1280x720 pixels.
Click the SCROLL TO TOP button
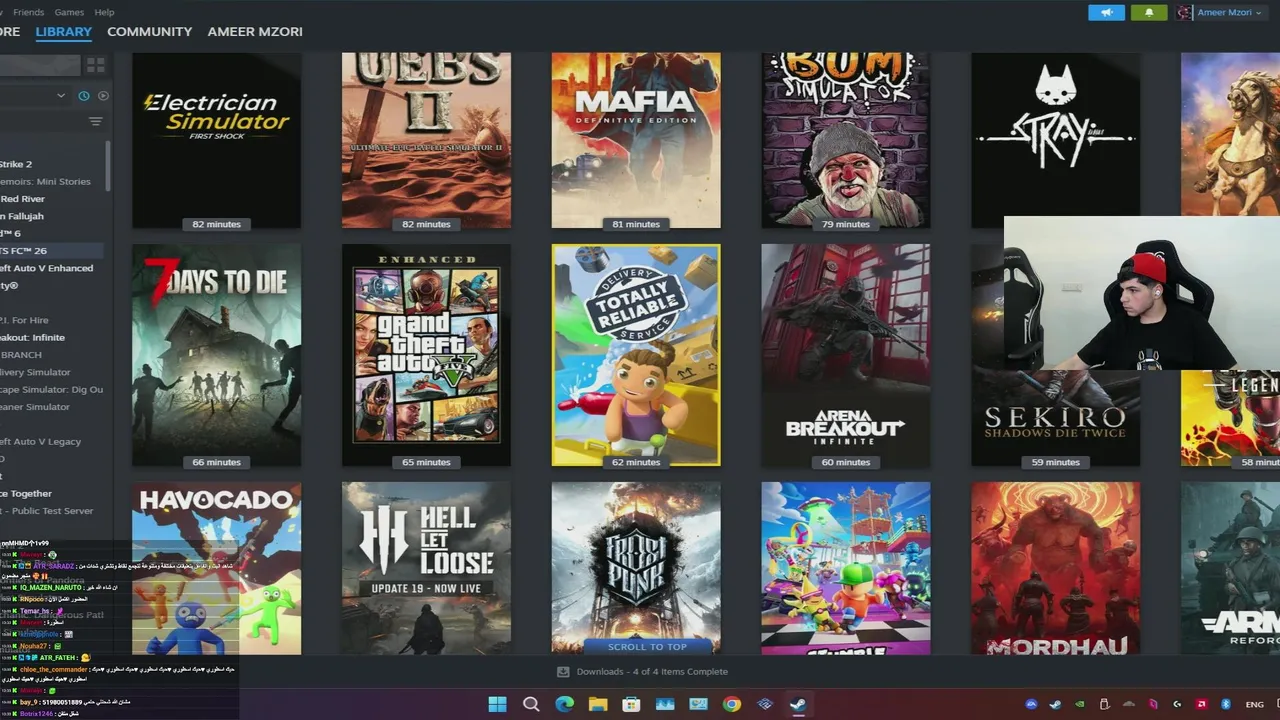[x=647, y=647]
